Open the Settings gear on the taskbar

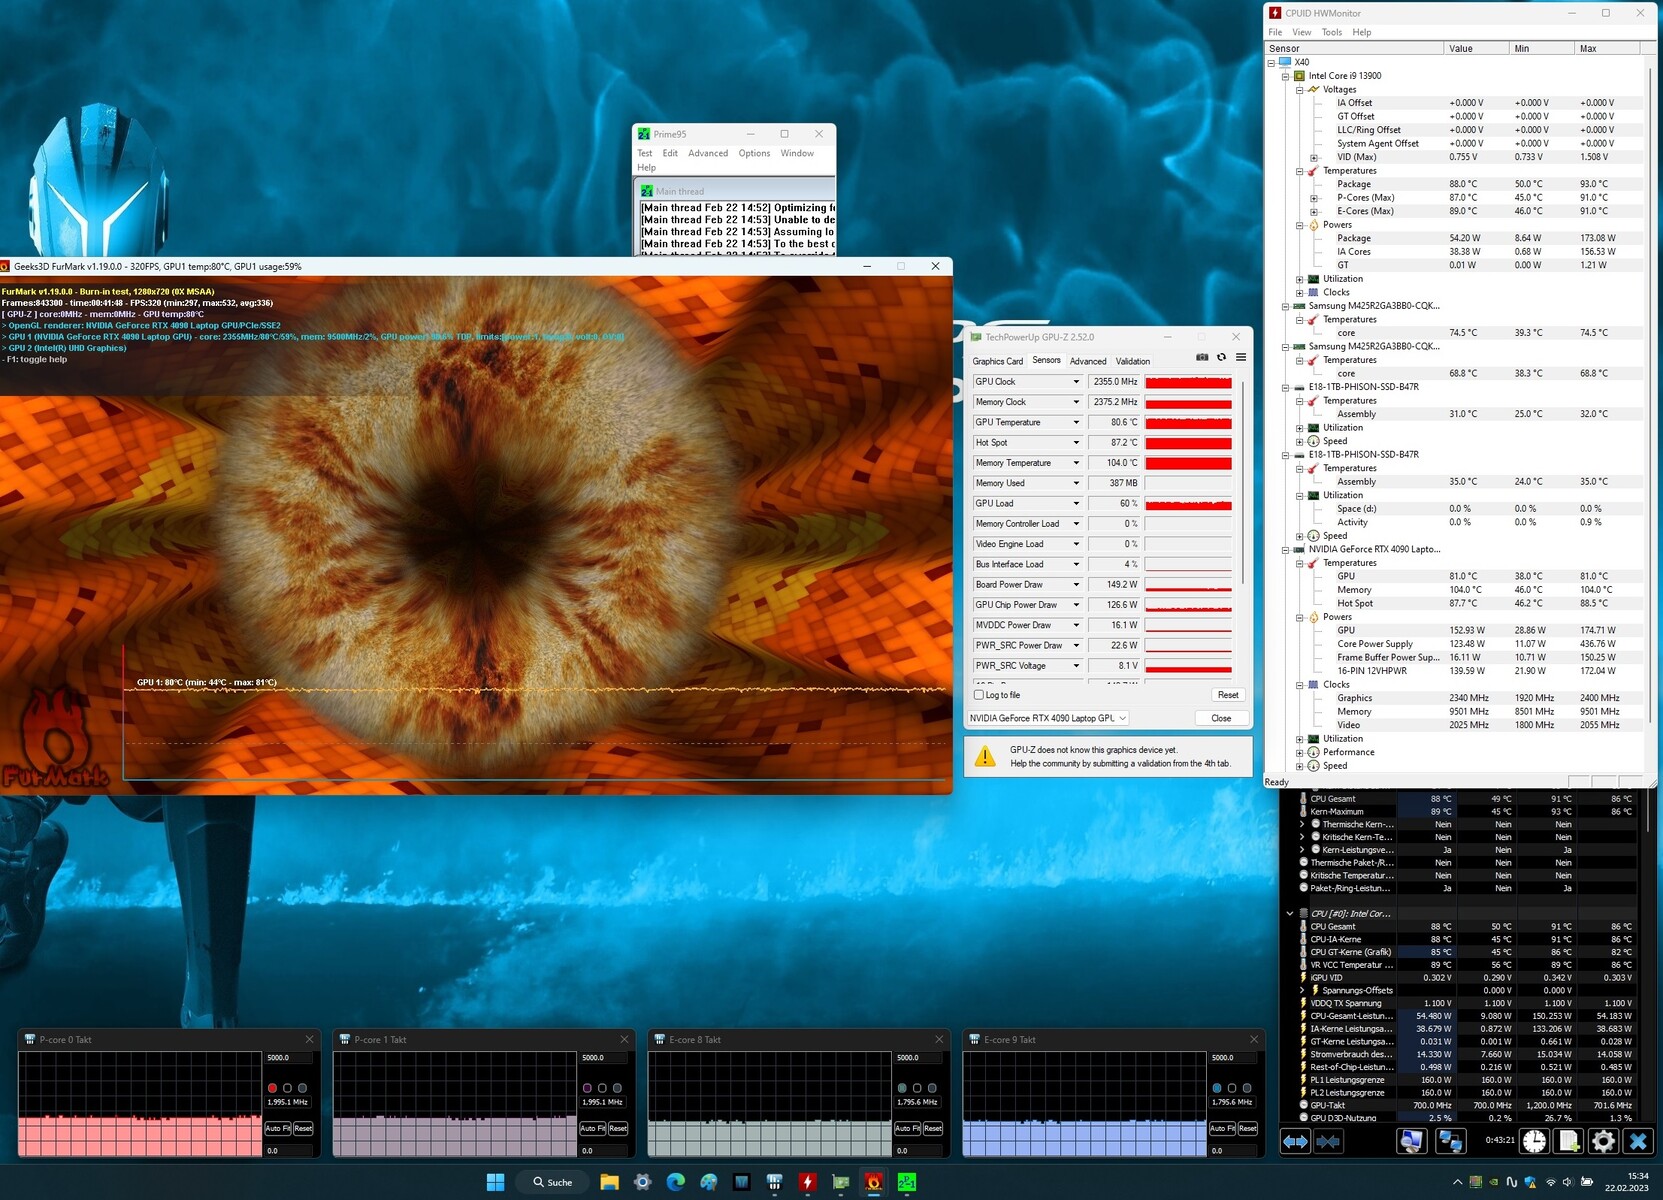643,1182
